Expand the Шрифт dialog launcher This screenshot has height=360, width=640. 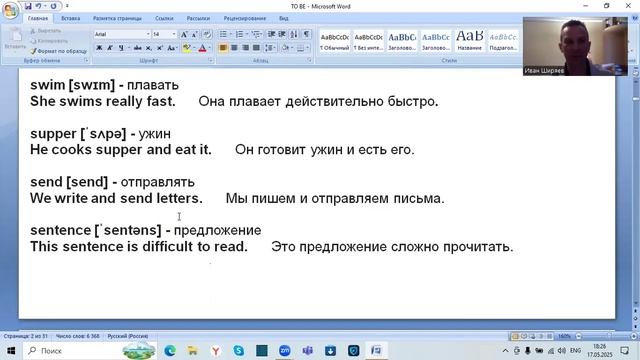click(x=211, y=60)
